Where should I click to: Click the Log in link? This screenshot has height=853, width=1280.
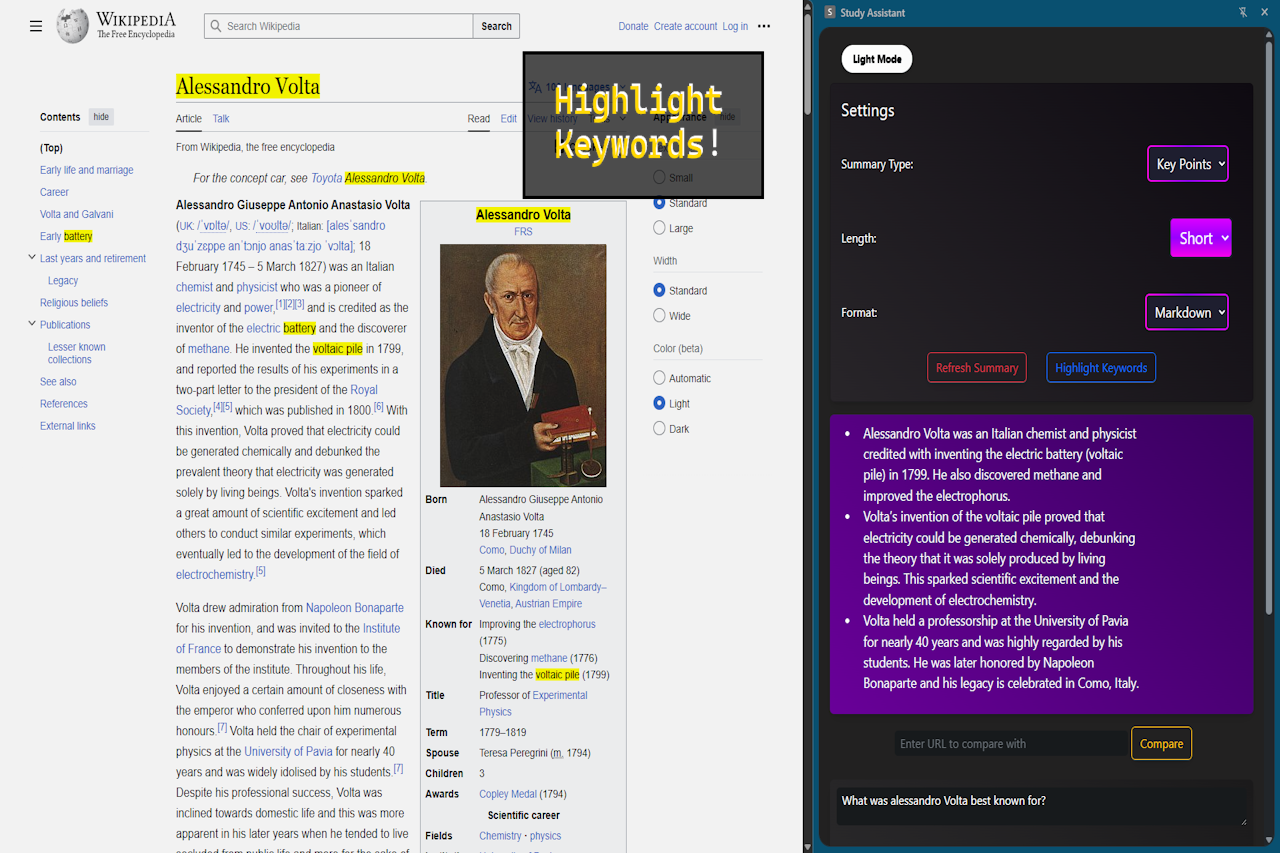click(x=735, y=26)
